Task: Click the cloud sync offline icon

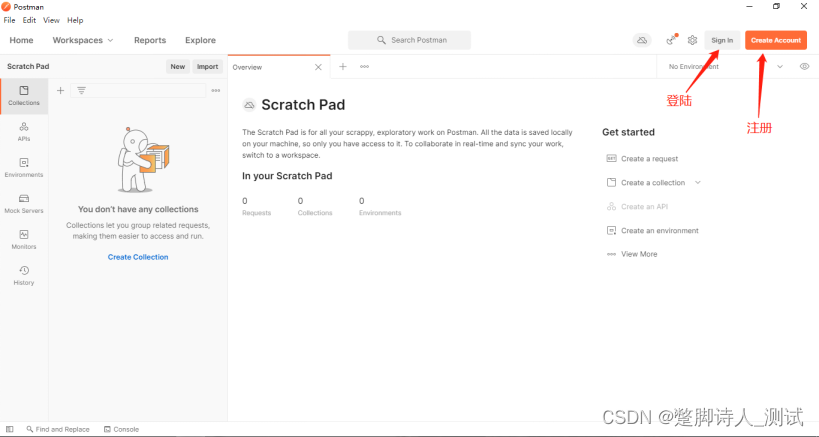Action: pyautogui.click(x=642, y=40)
